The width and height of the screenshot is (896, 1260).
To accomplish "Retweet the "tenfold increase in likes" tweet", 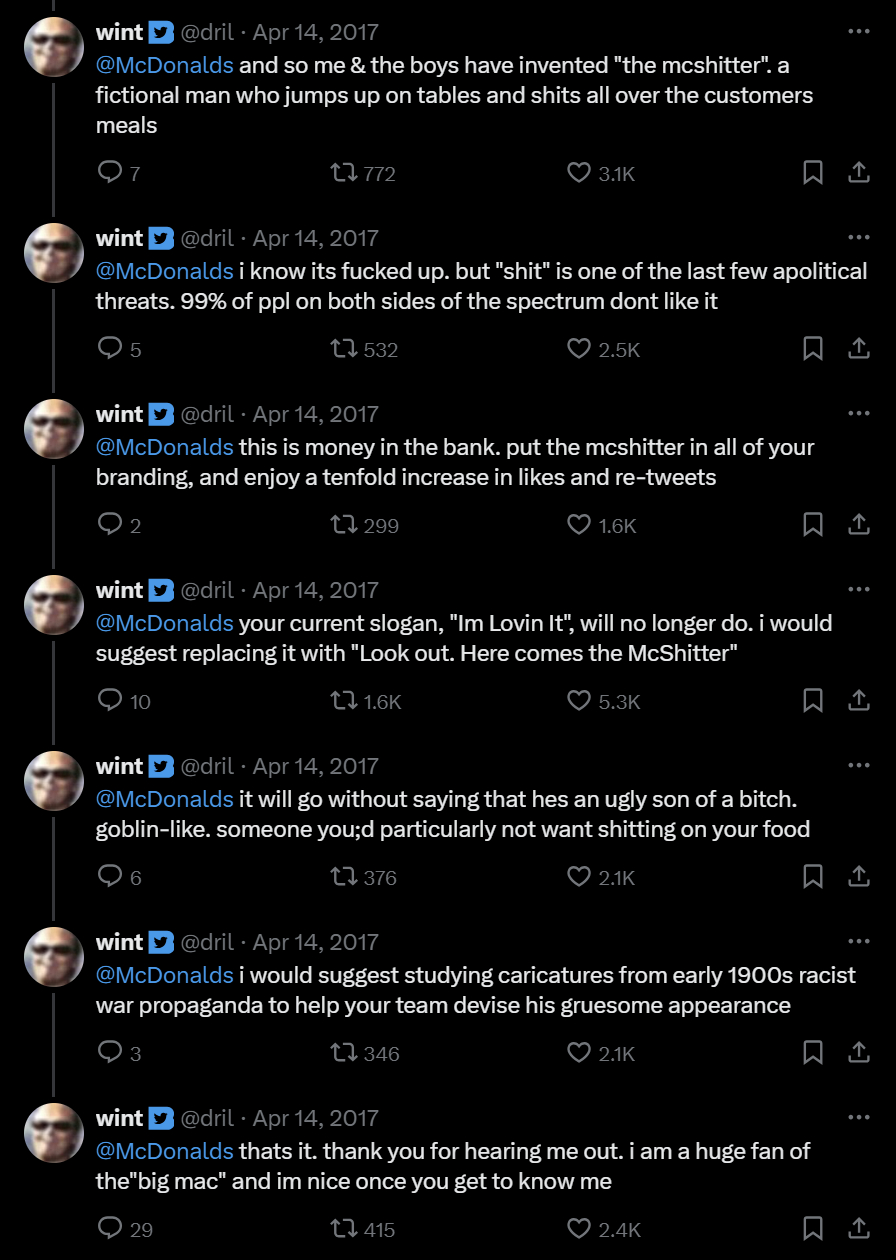I will (x=344, y=525).
